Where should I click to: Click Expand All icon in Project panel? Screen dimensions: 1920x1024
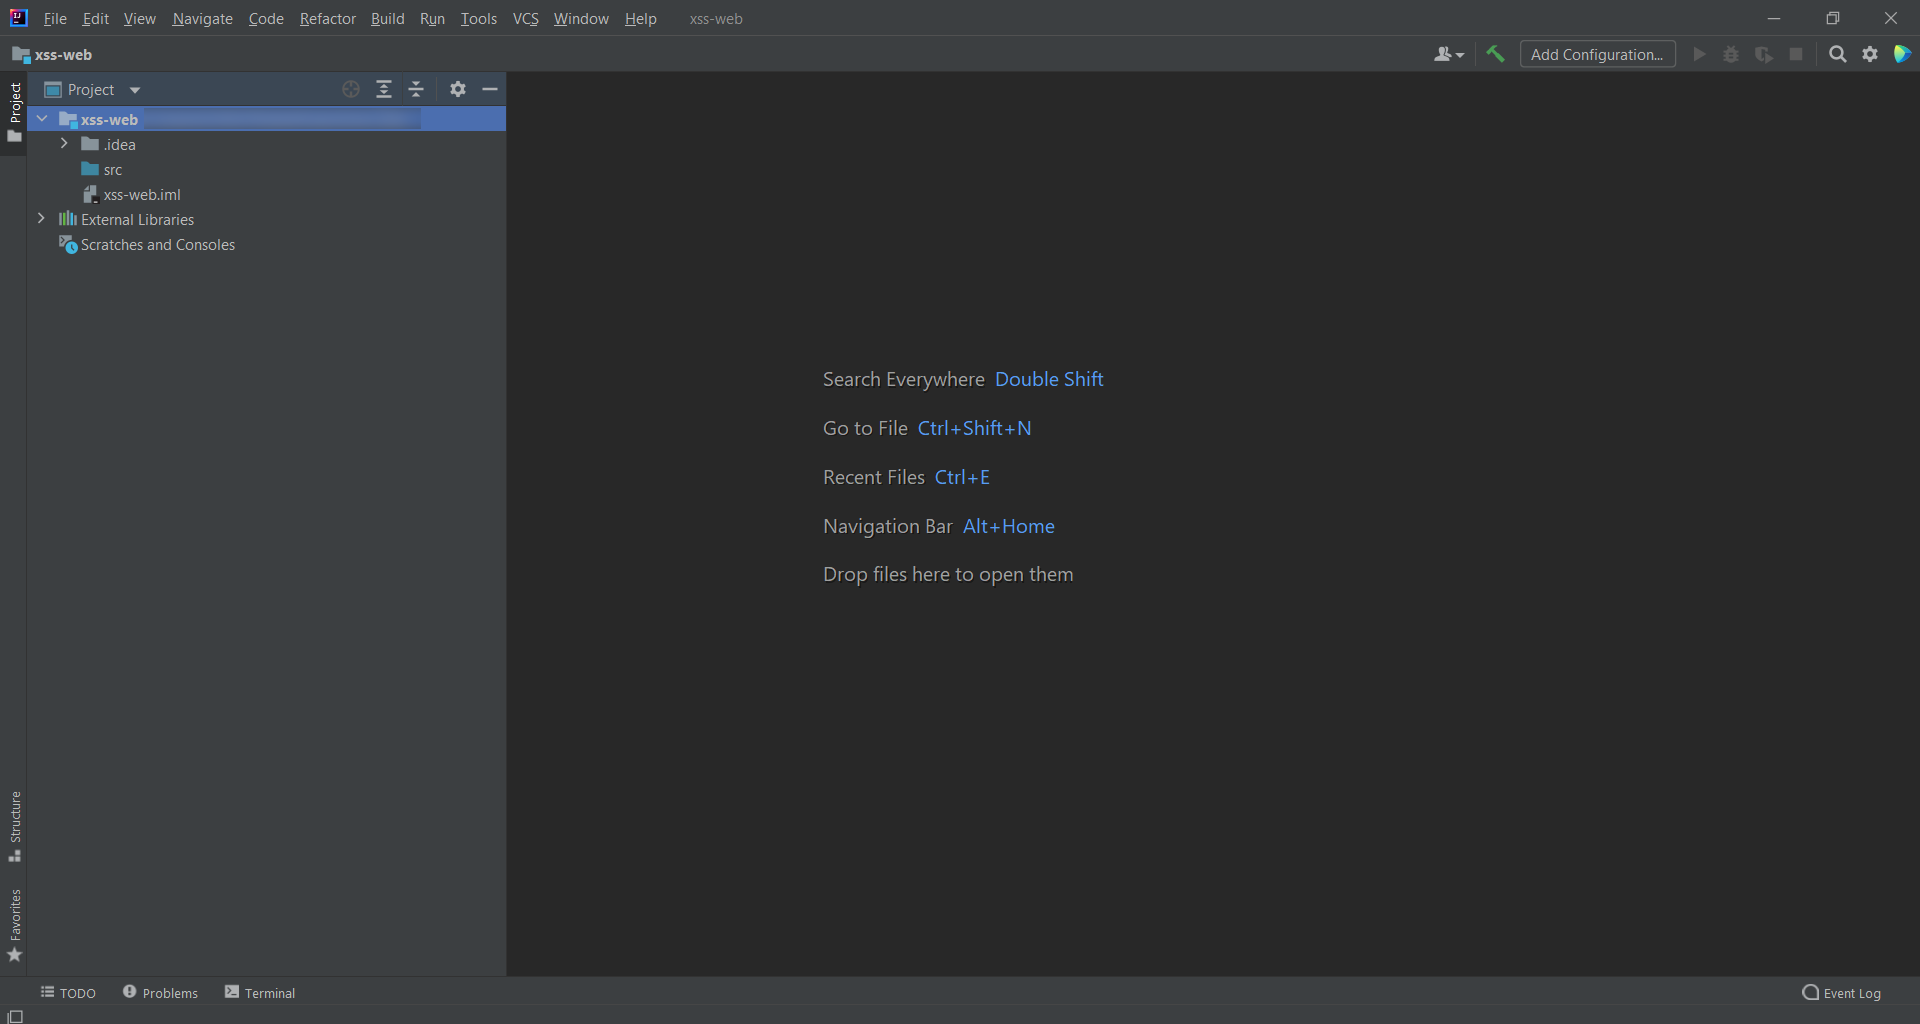coord(384,89)
